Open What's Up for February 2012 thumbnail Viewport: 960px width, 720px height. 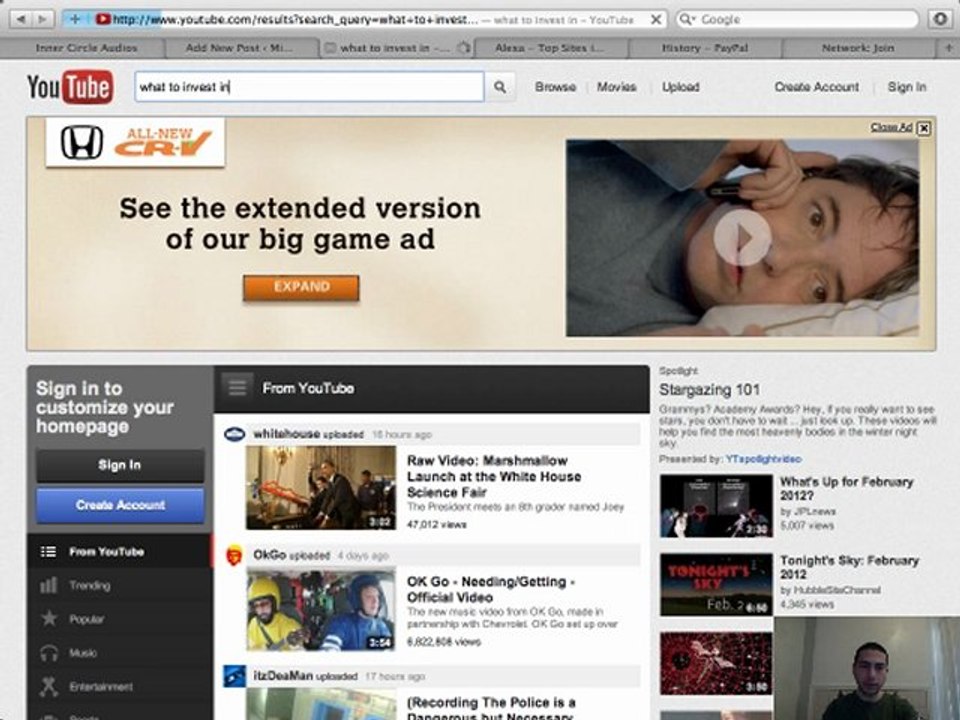pyautogui.click(x=716, y=506)
